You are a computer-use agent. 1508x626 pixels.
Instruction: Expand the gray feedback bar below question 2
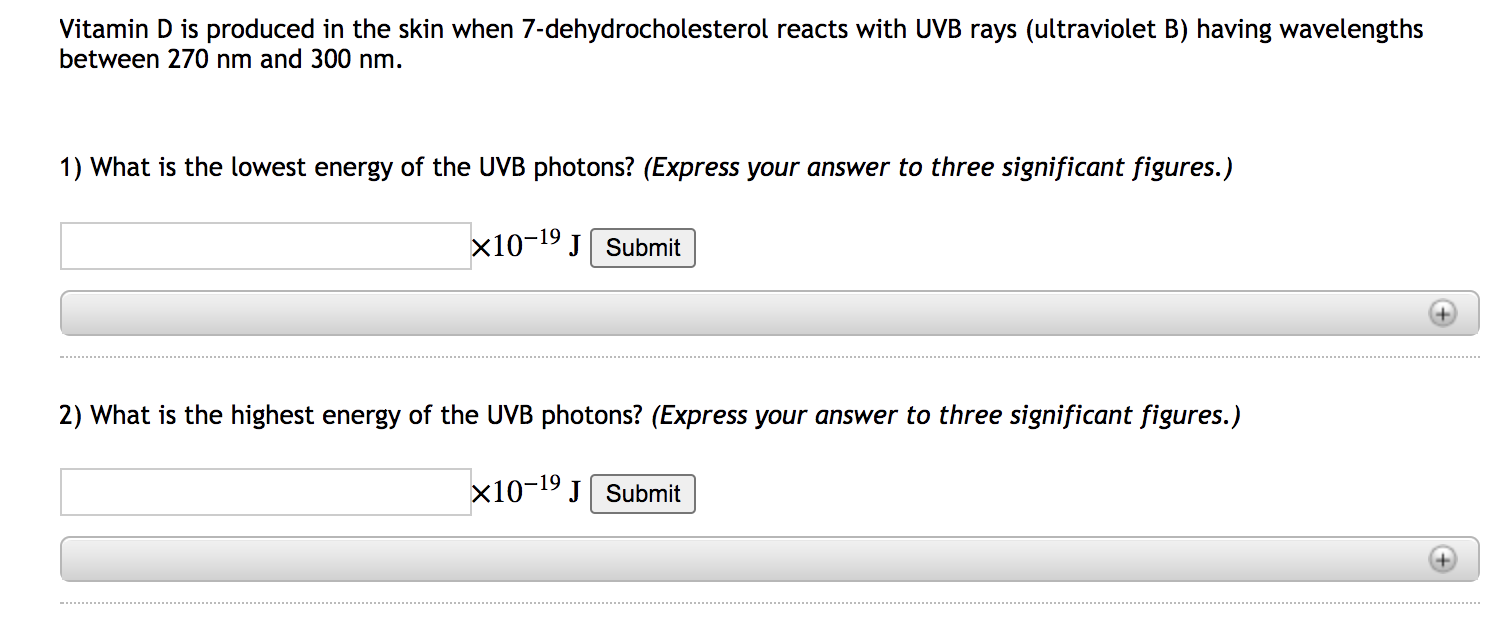coord(769,560)
